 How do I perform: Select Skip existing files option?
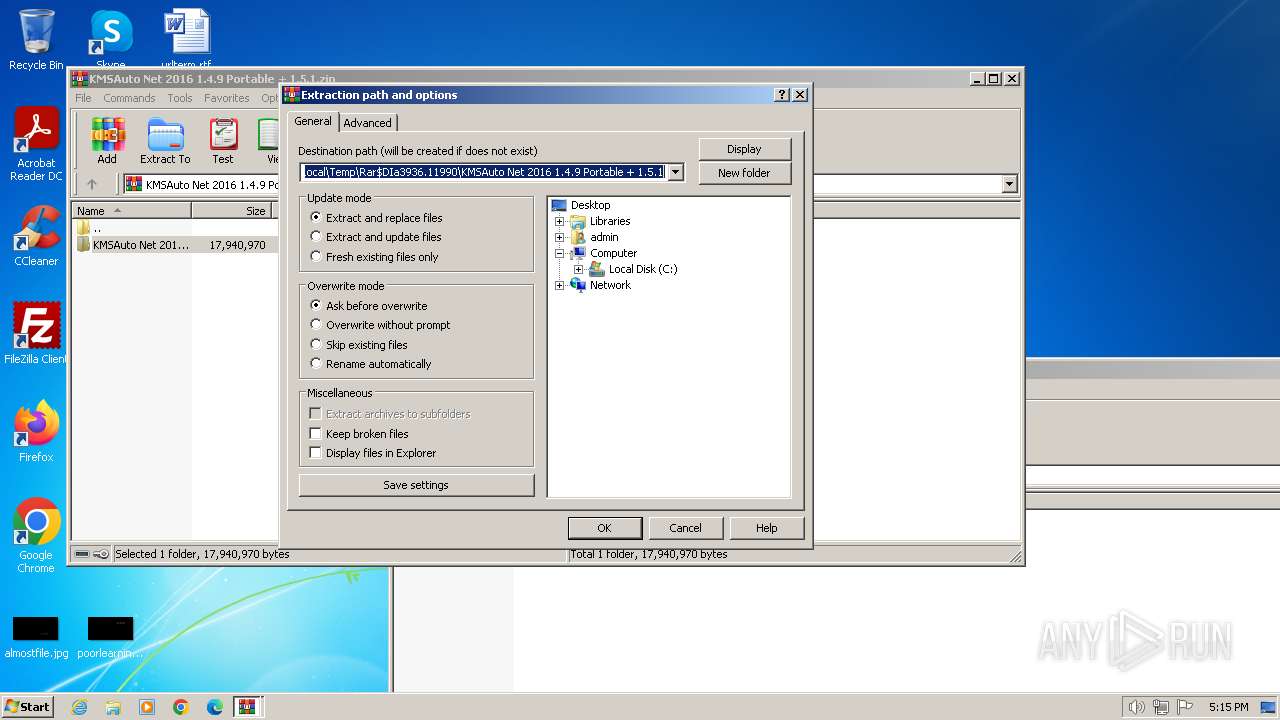359,345
